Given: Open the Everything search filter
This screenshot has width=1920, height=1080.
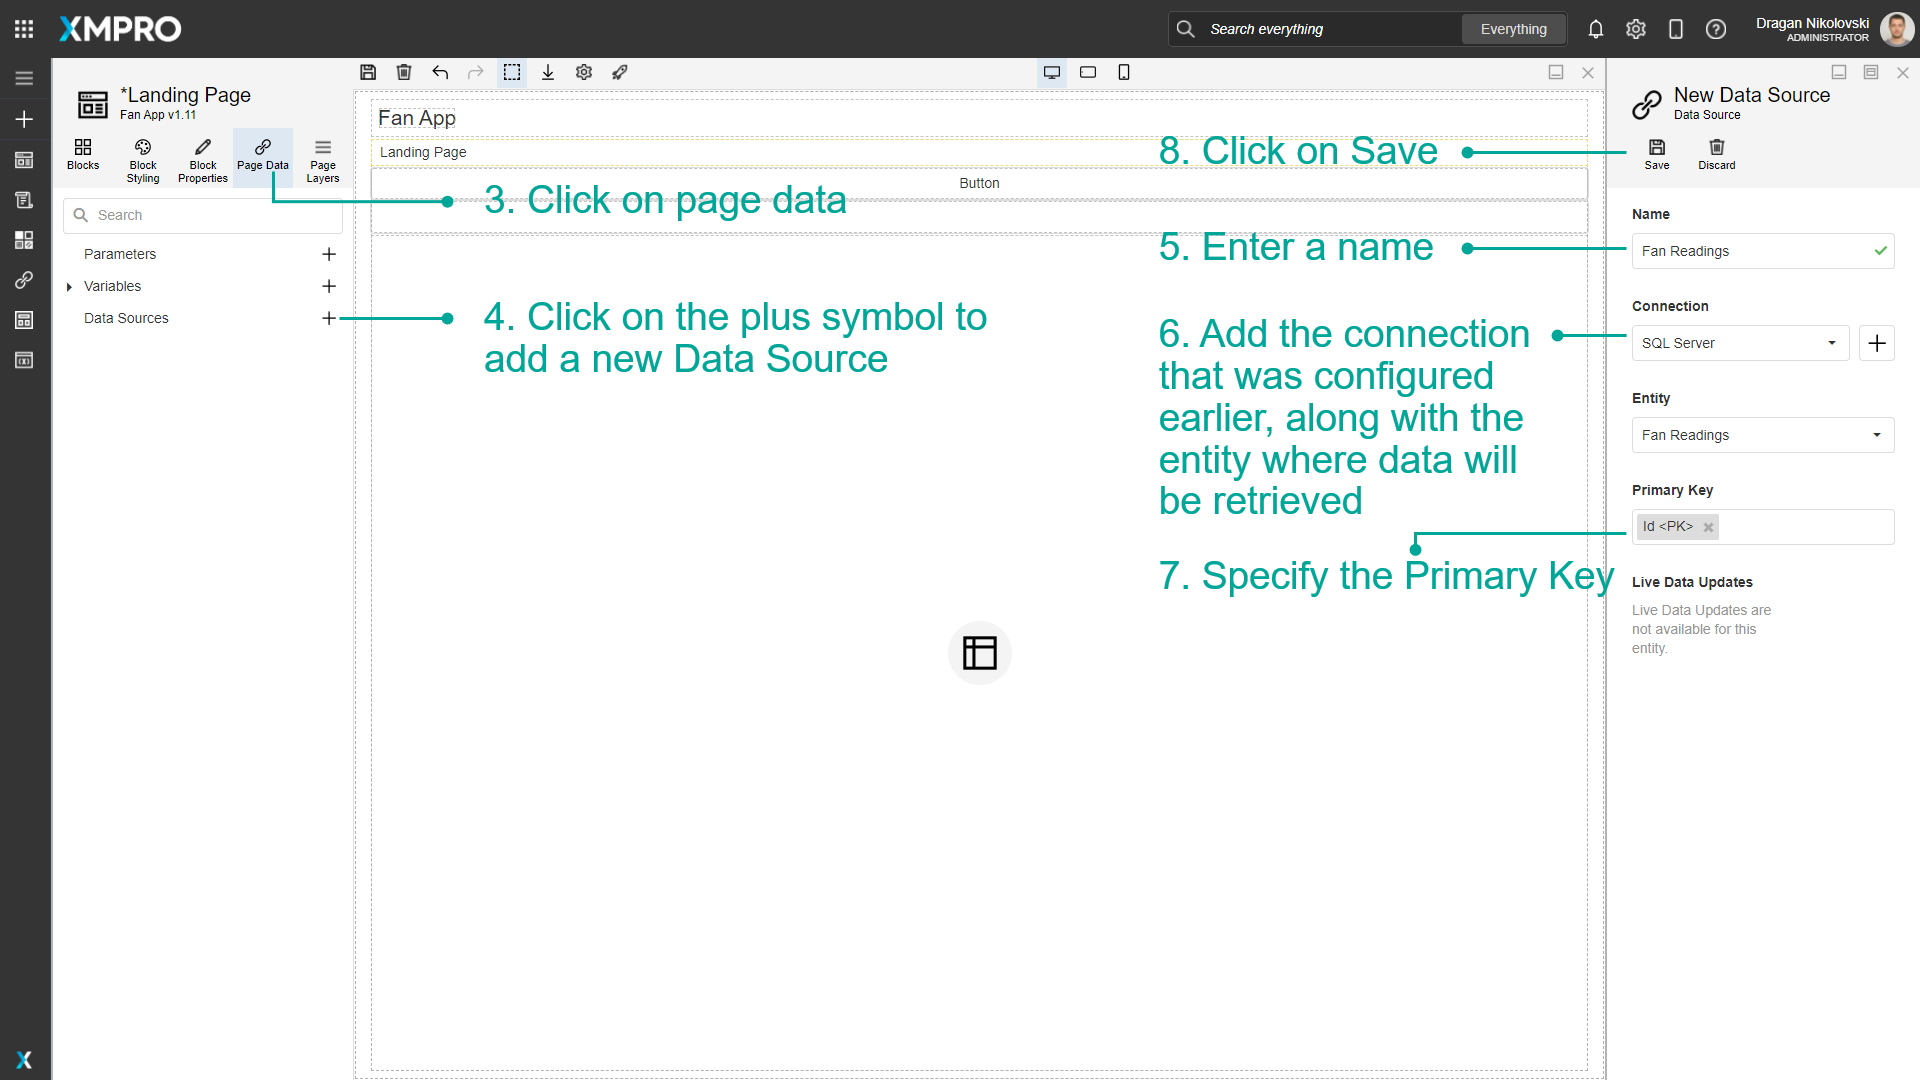Looking at the screenshot, I should pos(1513,29).
